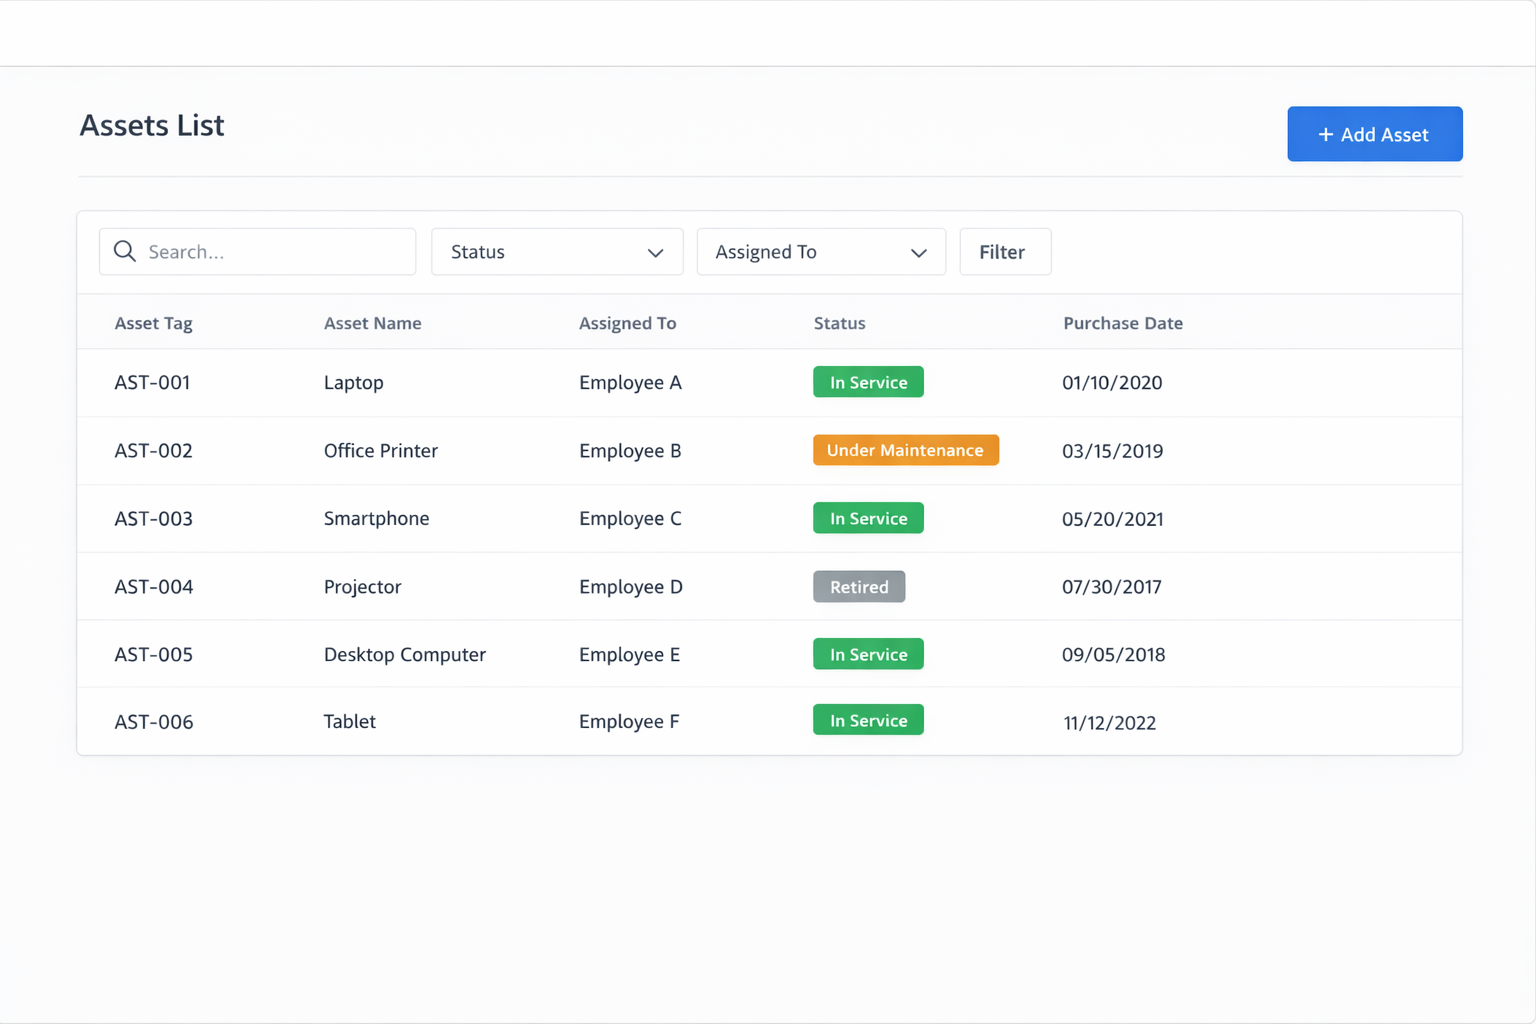Open the Status filter dropdown
The image size is (1536, 1024).
556,251
